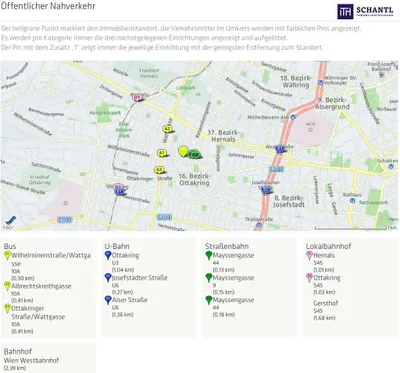Click the Gersthof station entry
The width and height of the screenshot is (400, 373).
[x=326, y=303]
